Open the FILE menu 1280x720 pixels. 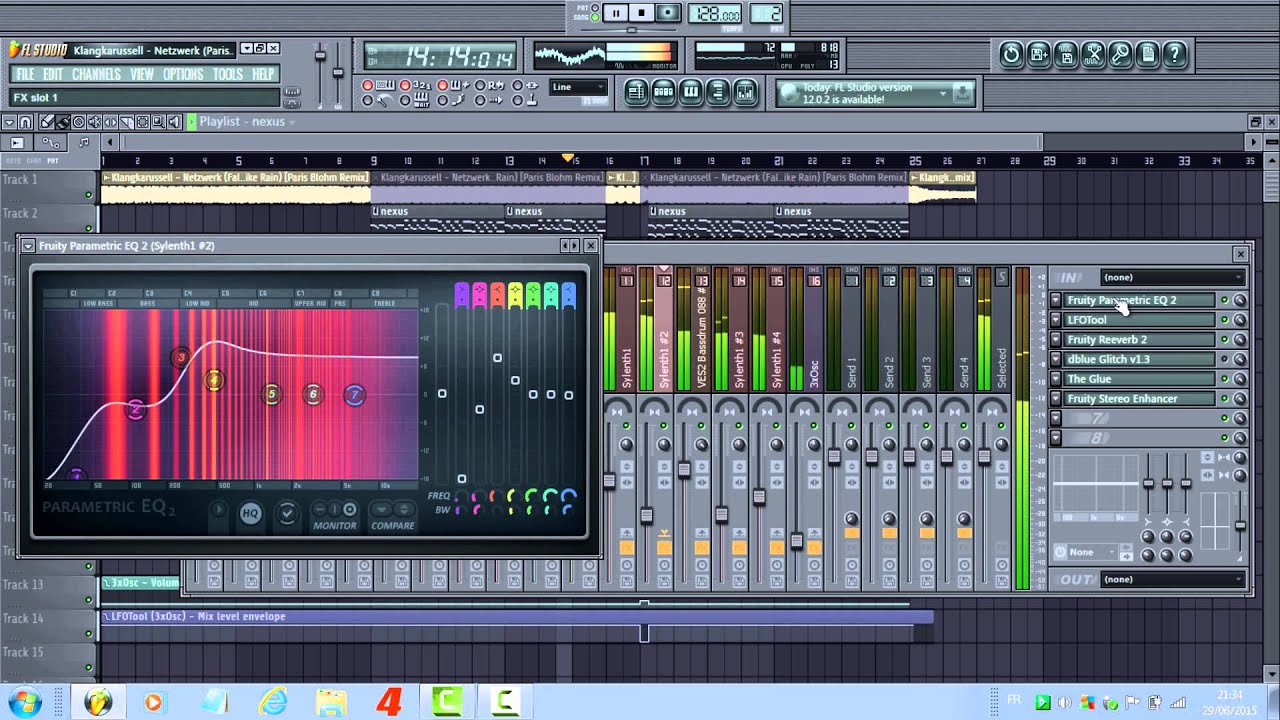pos(25,75)
